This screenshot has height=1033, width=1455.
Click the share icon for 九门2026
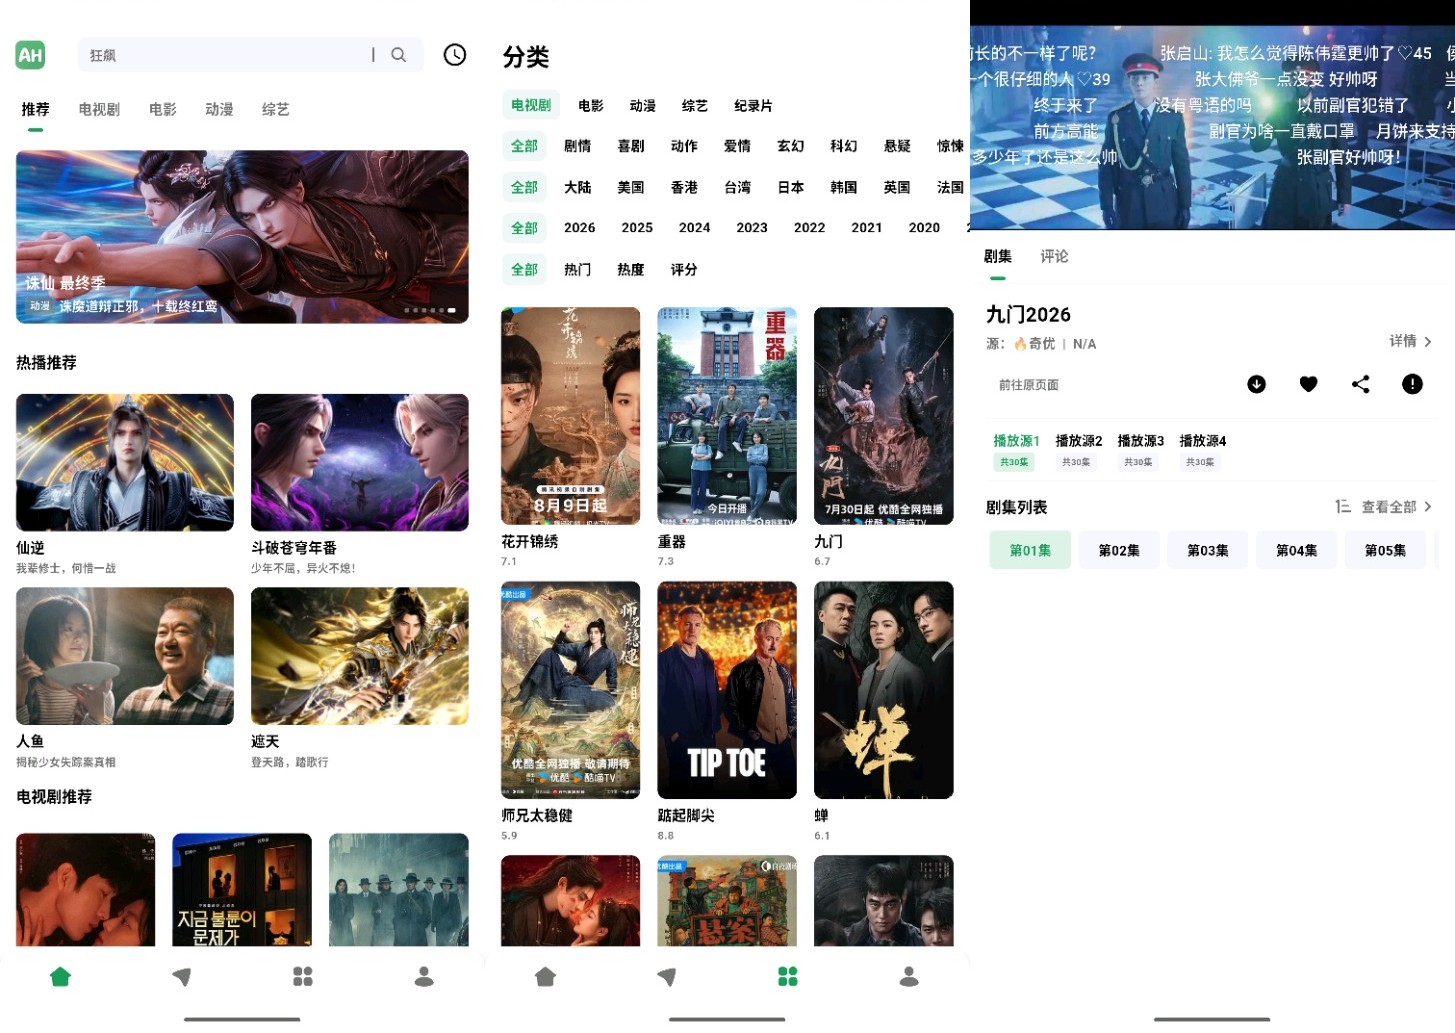[1361, 384]
